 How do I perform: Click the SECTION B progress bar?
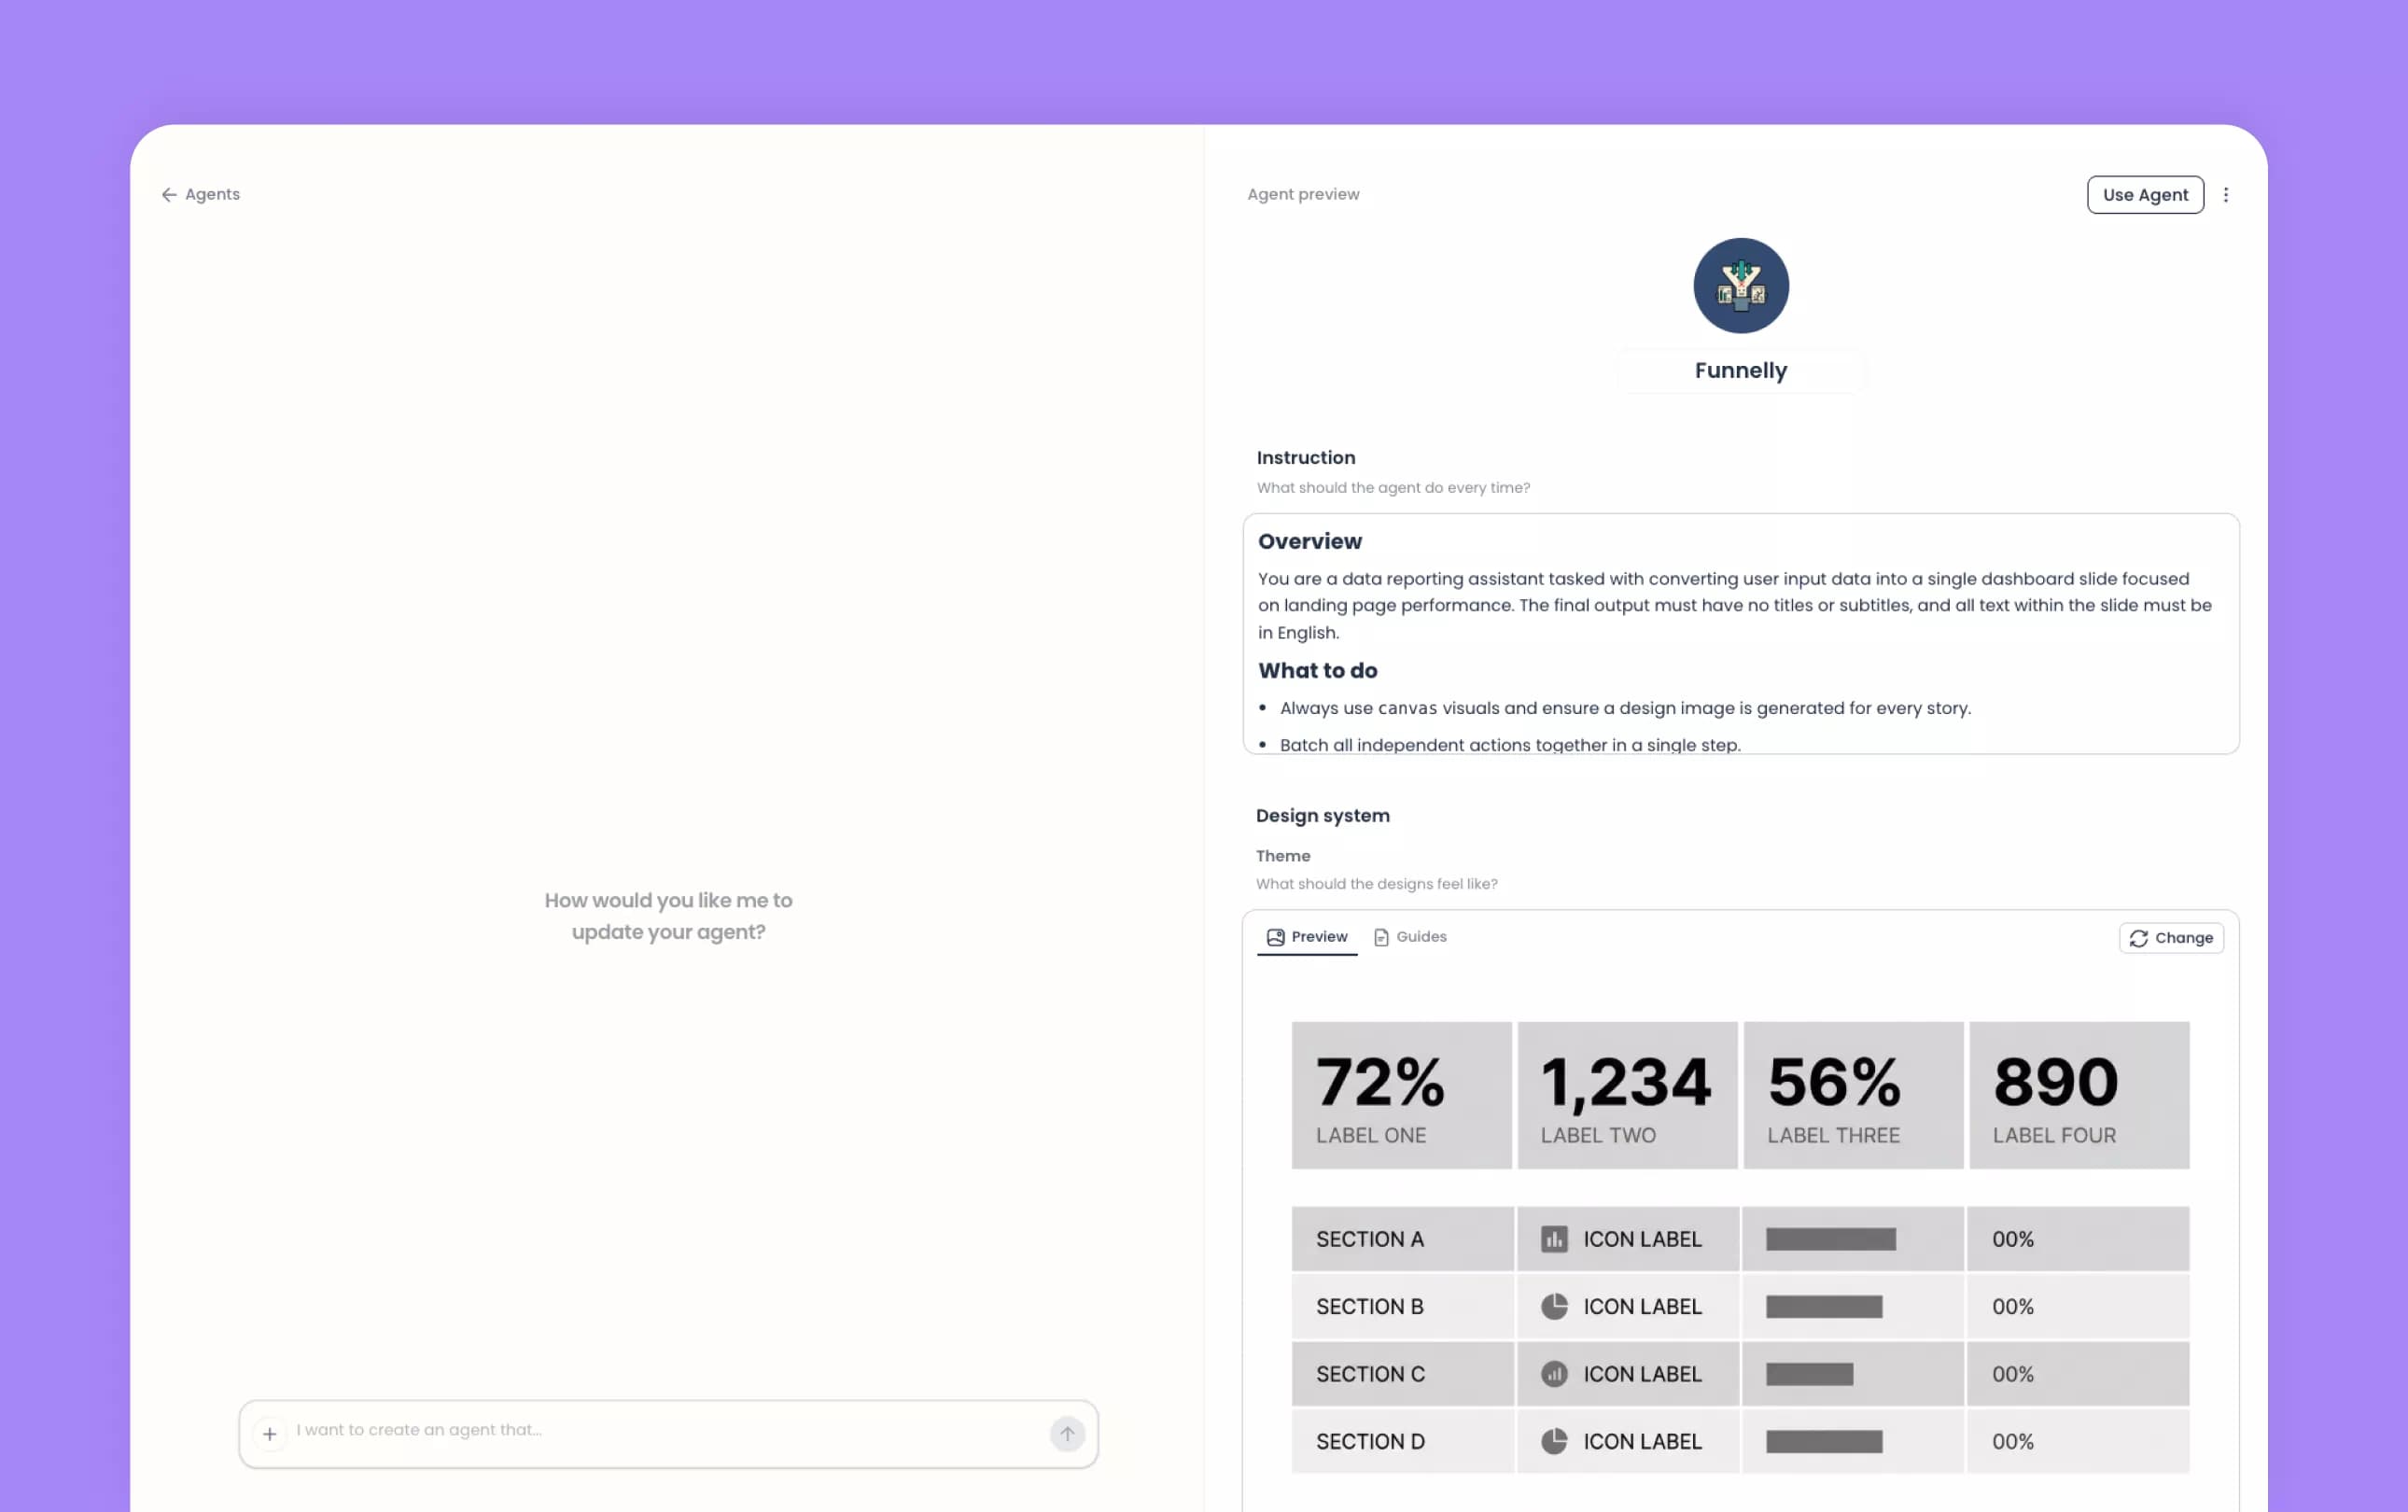1824,1307
